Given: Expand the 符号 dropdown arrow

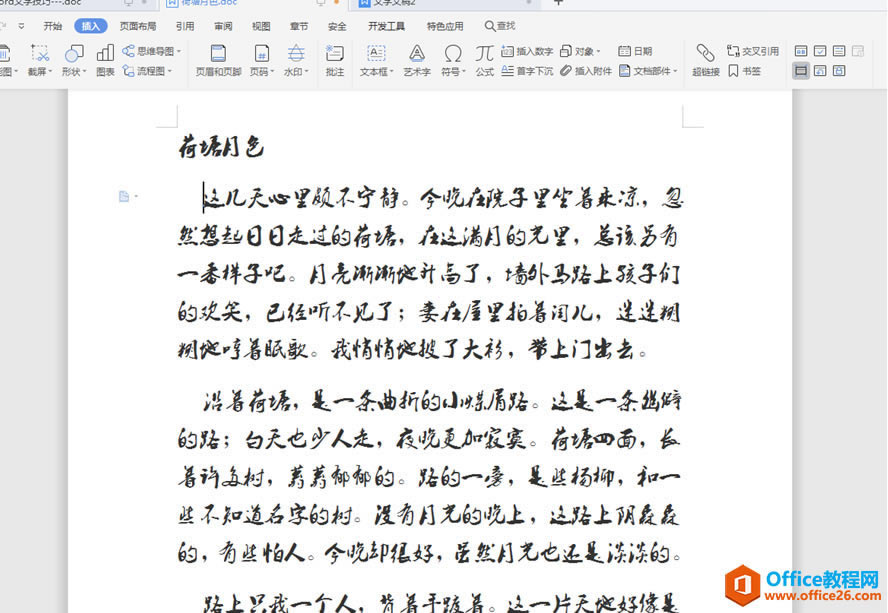Looking at the screenshot, I should [464, 71].
